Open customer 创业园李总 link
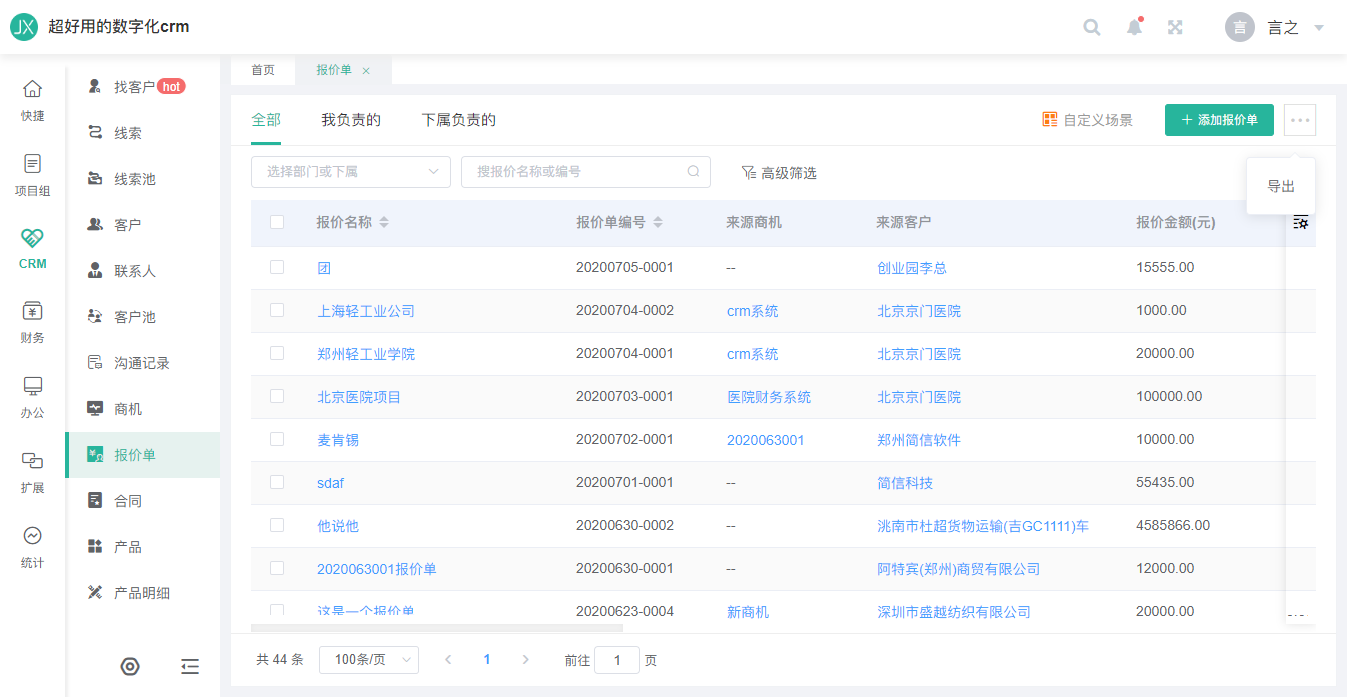The width and height of the screenshot is (1347, 697). click(x=912, y=268)
